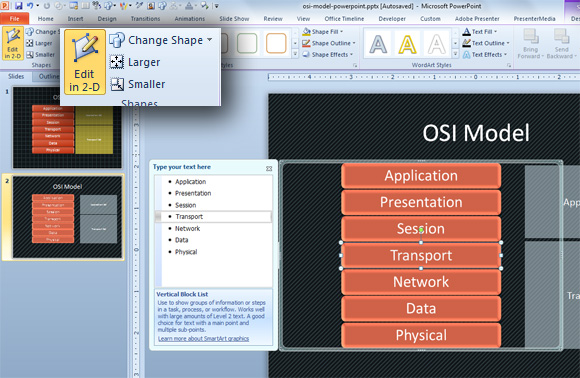This screenshot has height=378, width=580.
Task: Select the orange outlined shape style swatch
Action: click(276, 43)
